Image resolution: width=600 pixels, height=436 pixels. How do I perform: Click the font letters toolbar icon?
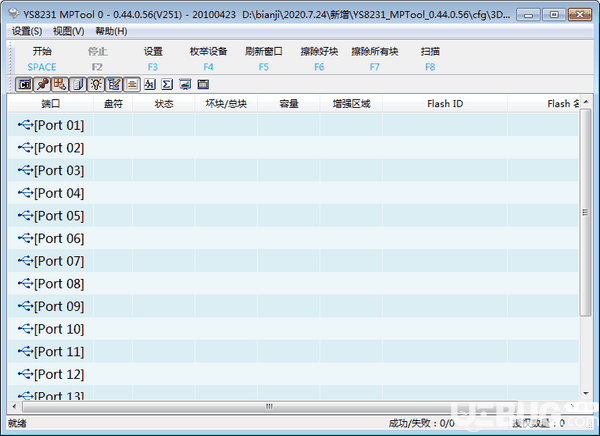coord(150,84)
